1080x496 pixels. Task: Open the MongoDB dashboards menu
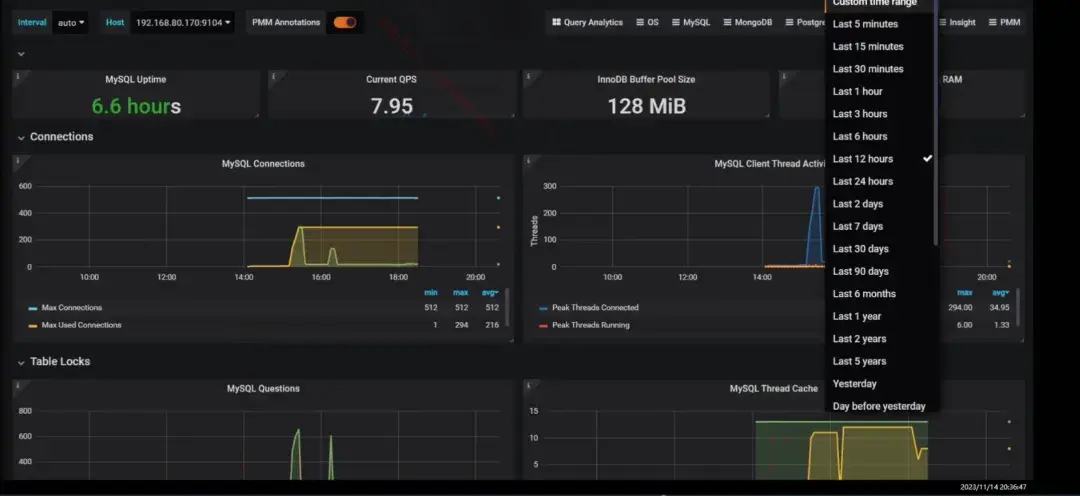click(747, 22)
